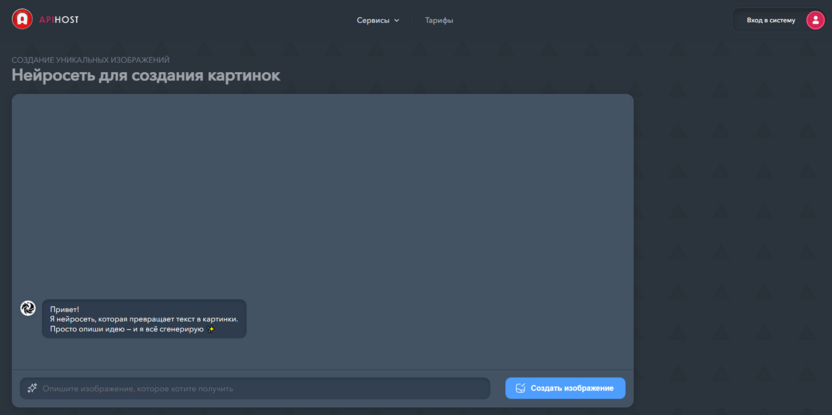832x415 pixels.
Task: Click the APIHOST brand name text
Action: 58,20
